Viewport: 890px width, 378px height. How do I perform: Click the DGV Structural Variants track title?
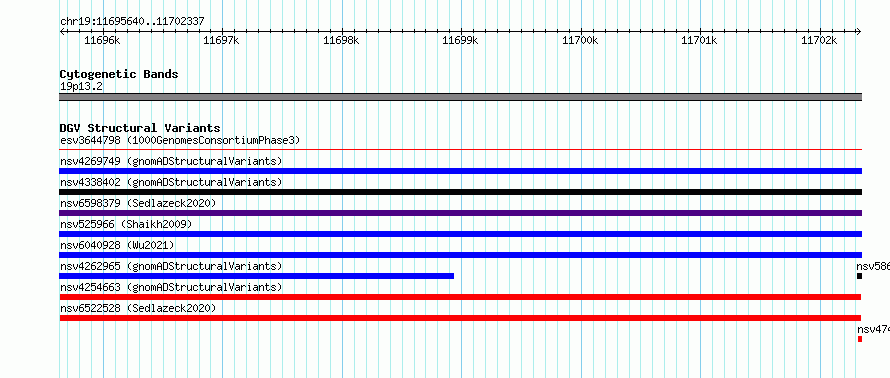click(x=140, y=128)
